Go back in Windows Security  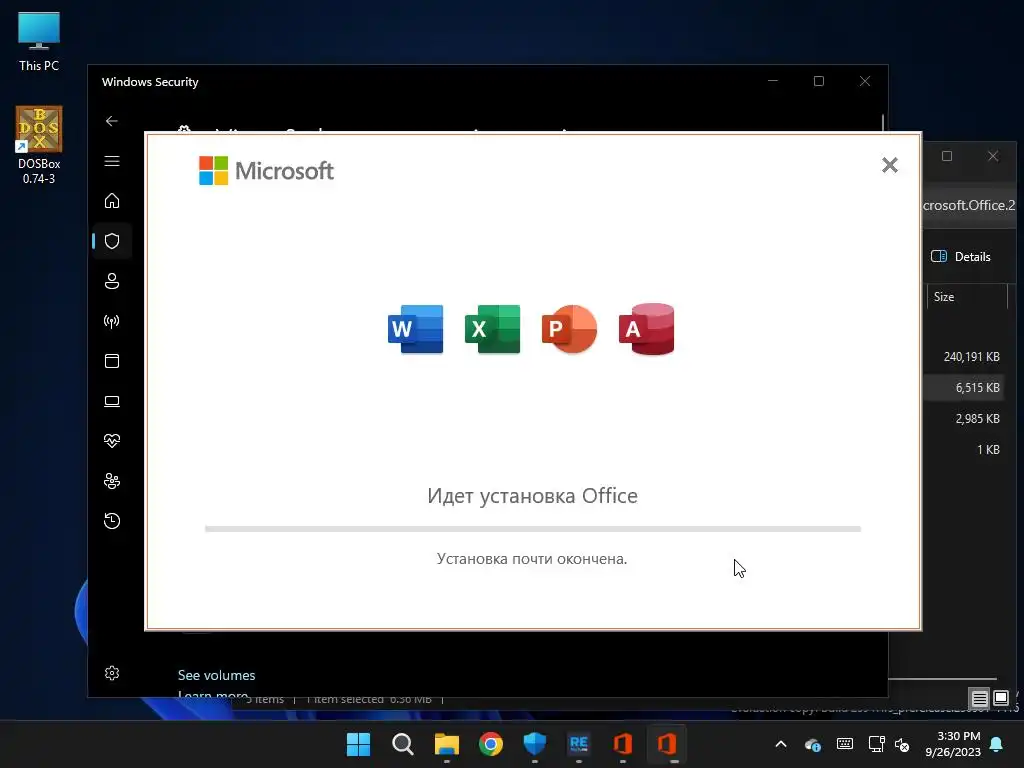112,121
